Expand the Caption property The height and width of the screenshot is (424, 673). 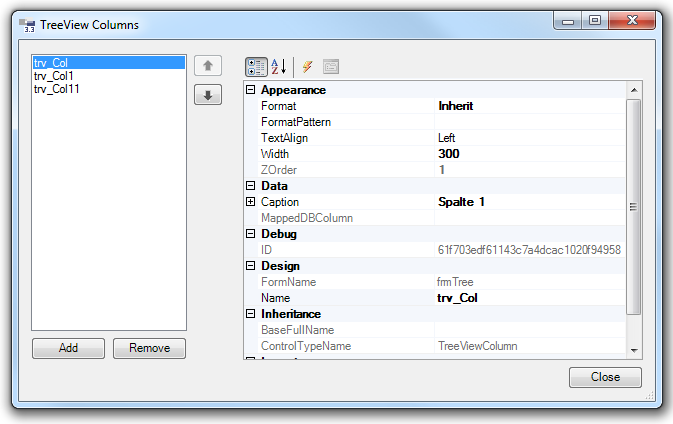250,202
